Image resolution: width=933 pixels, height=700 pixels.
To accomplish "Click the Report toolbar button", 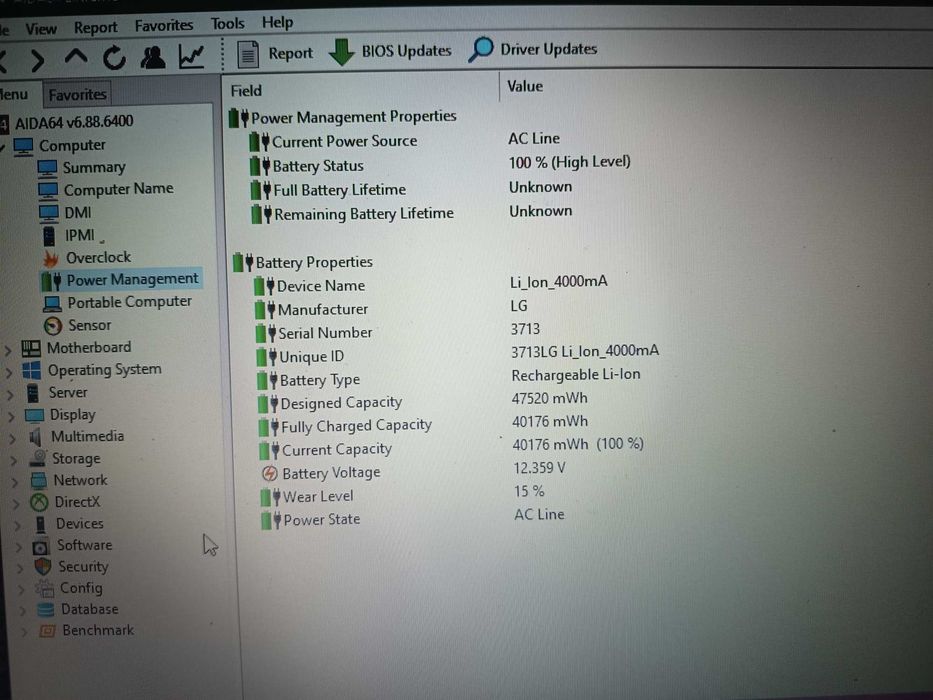I will (275, 54).
